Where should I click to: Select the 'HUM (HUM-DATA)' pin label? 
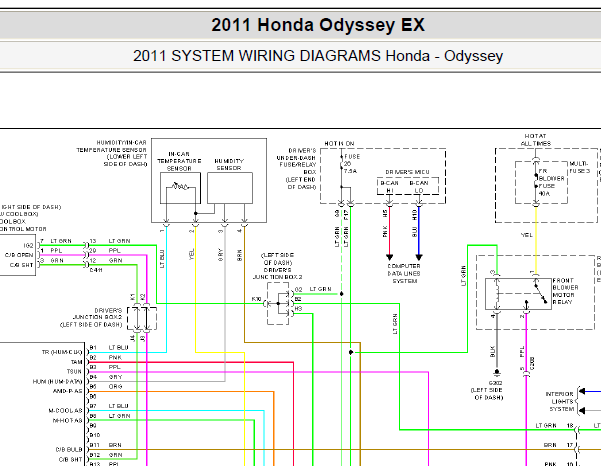tap(57, 381)
